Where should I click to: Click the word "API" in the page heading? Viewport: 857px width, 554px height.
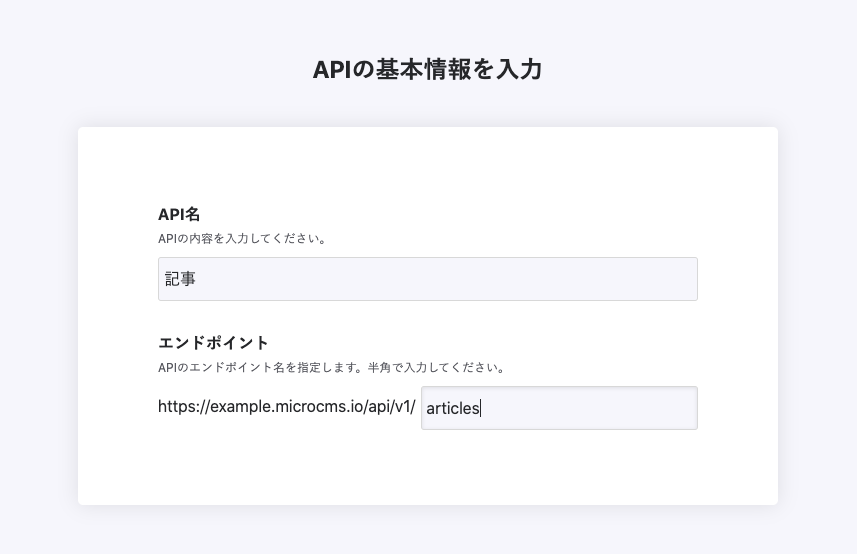point(333,70)
